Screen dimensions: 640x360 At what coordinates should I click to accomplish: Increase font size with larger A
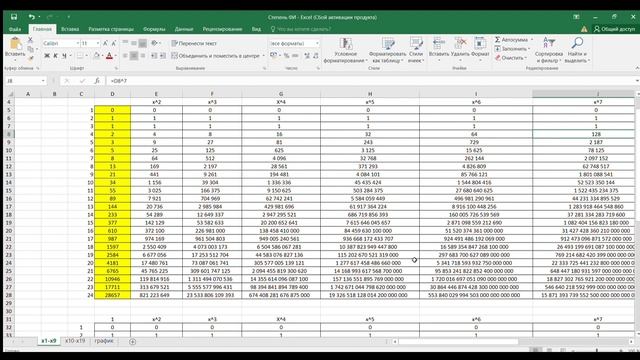tap(105, 43)
